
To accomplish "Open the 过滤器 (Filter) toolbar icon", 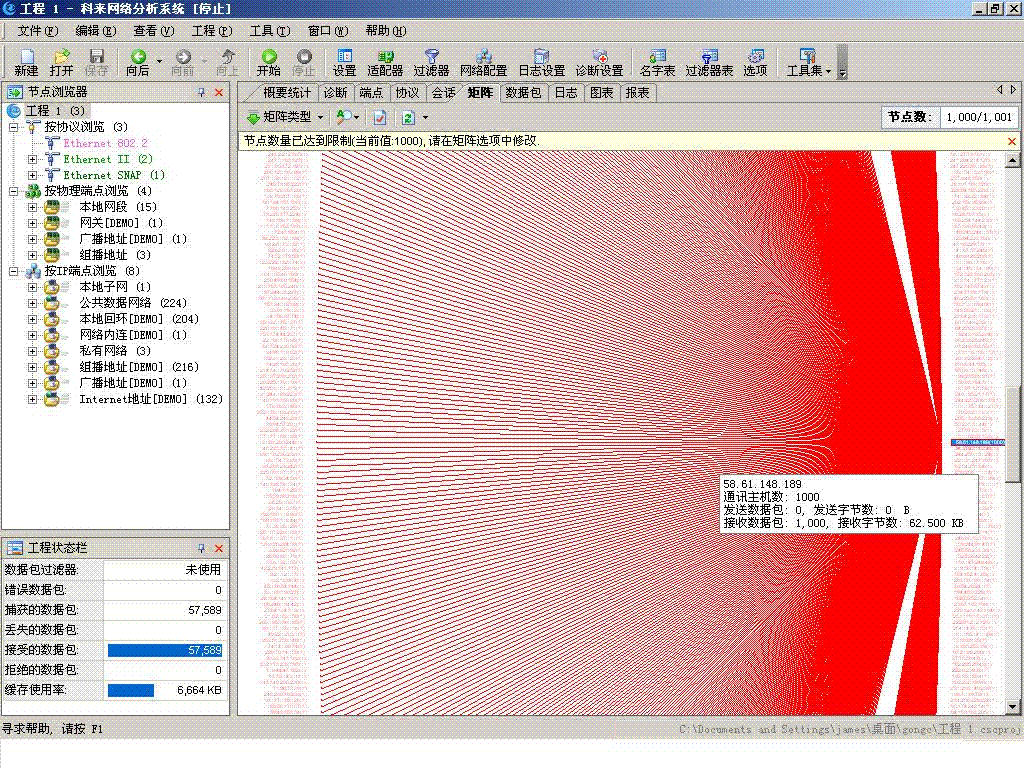I will (431, 62).
